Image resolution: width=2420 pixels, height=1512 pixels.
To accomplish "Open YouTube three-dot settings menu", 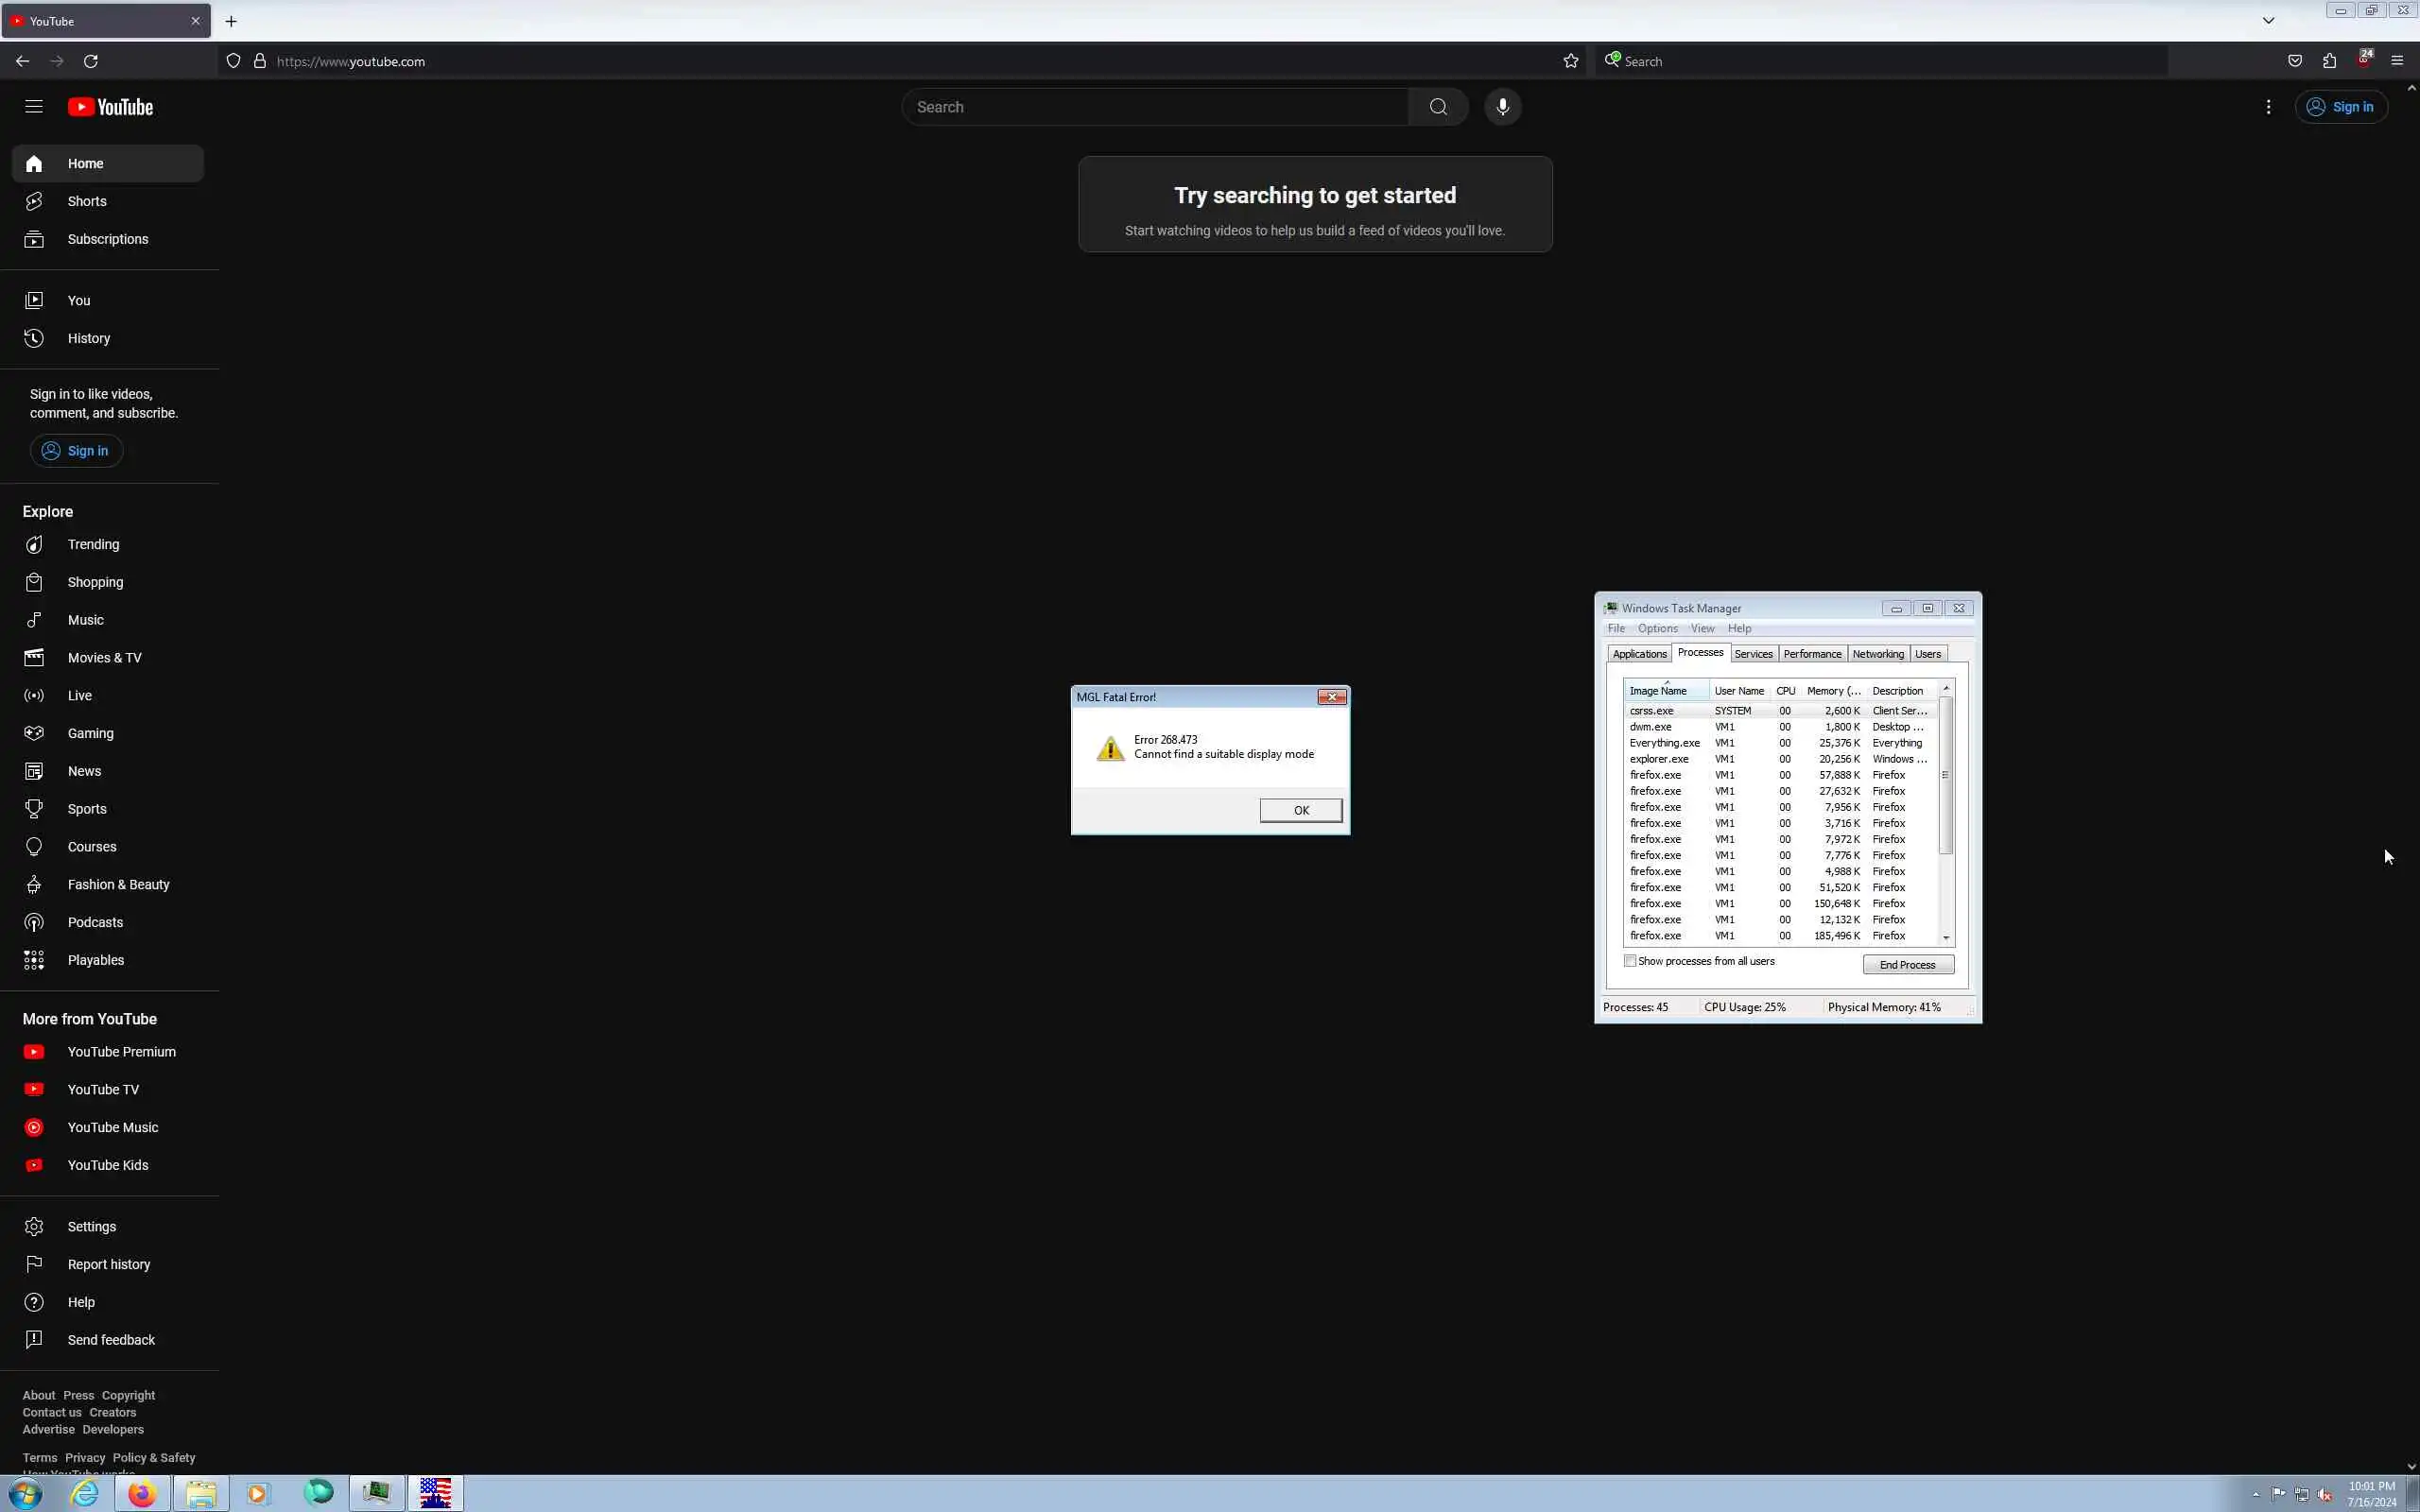I will click(2268, 107).
